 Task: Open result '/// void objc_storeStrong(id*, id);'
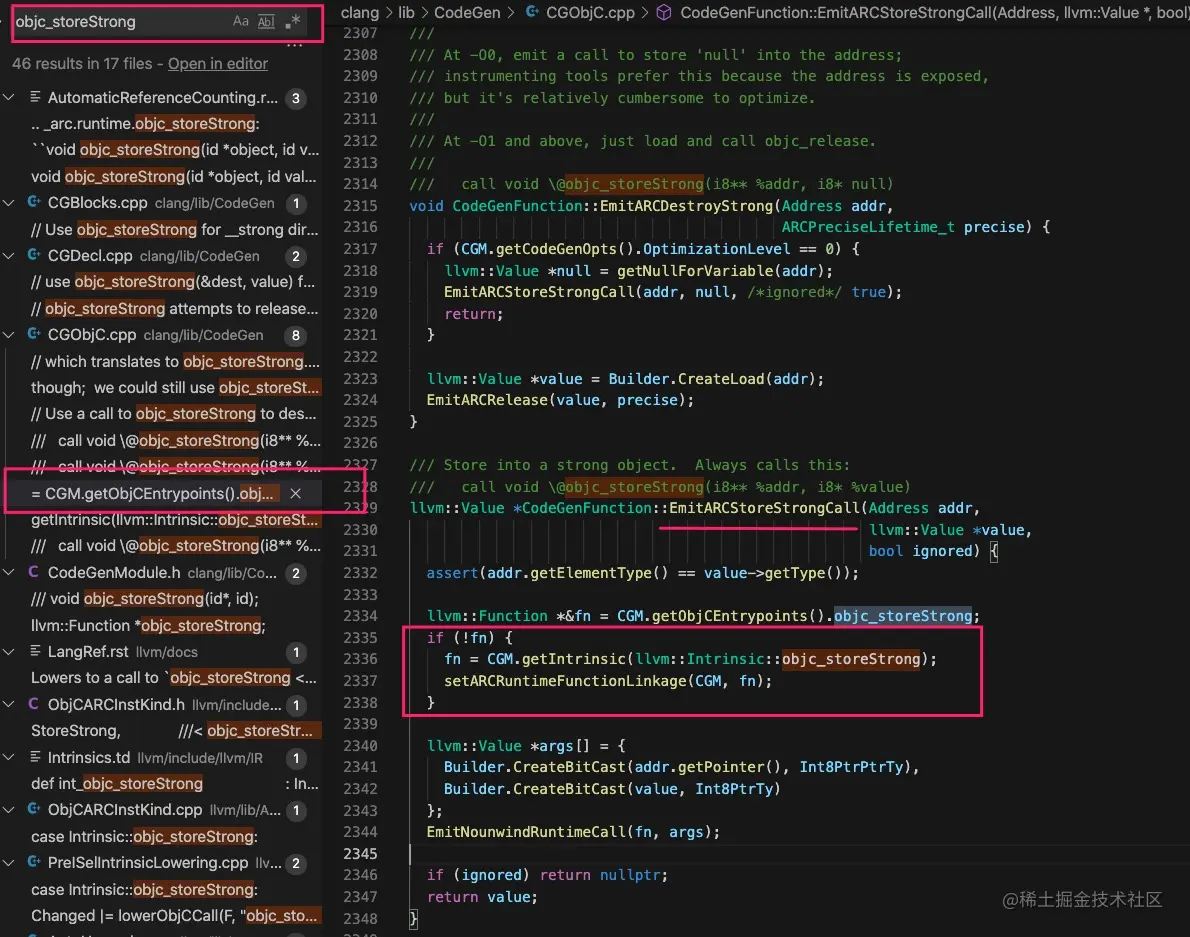(x=145, y=599)
